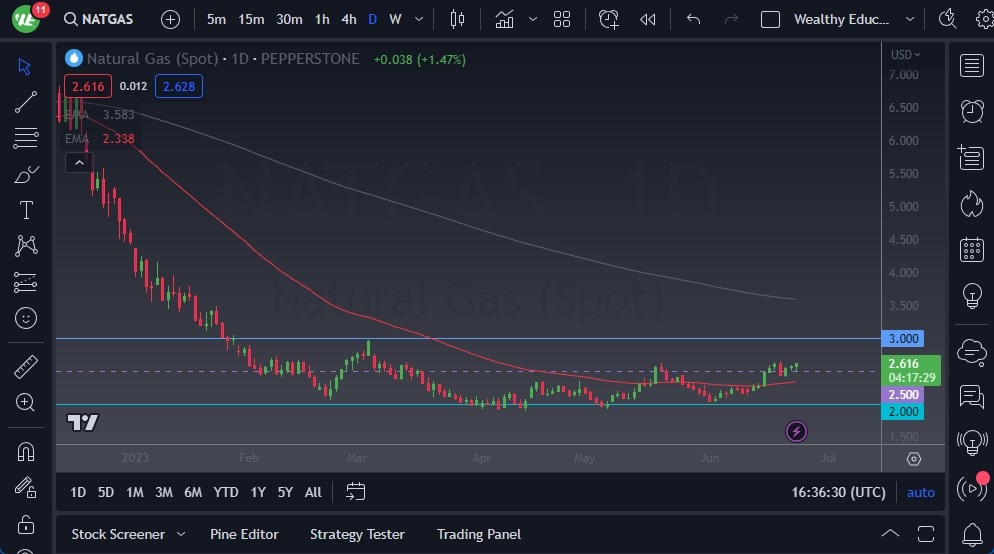Select the 4h timeframe button
This screenshot has height=554, width=994.
click(x=348, y=19)
